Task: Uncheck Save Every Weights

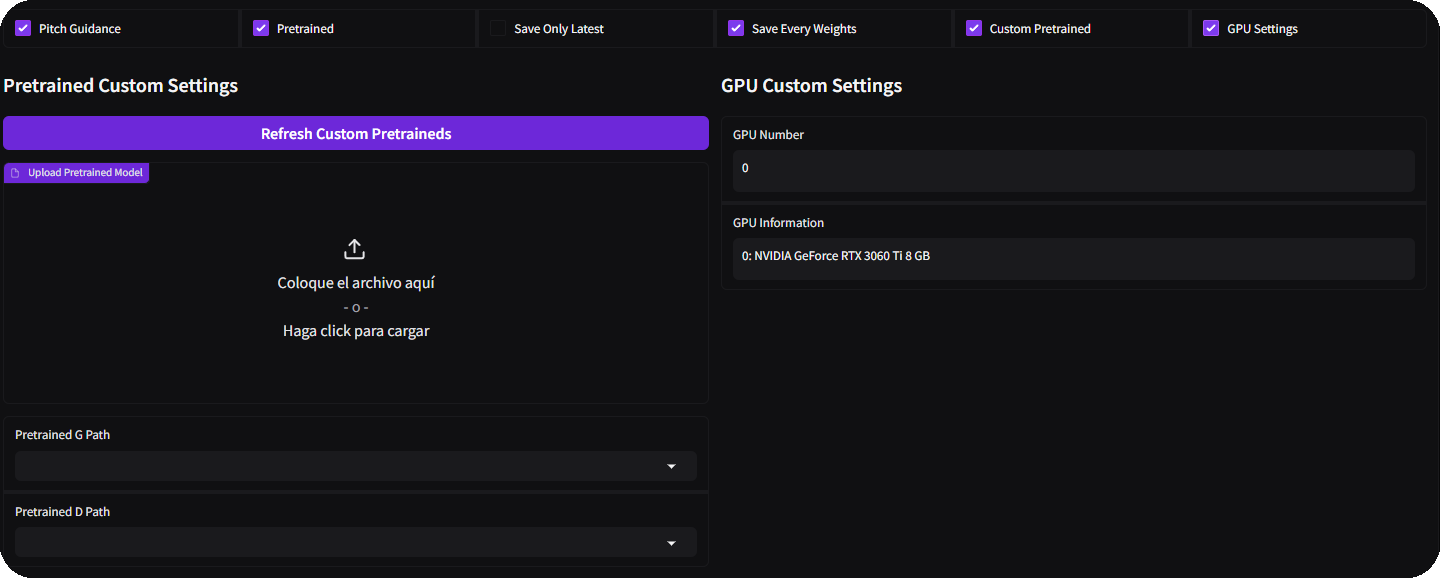Action: [x=736, y=29]
